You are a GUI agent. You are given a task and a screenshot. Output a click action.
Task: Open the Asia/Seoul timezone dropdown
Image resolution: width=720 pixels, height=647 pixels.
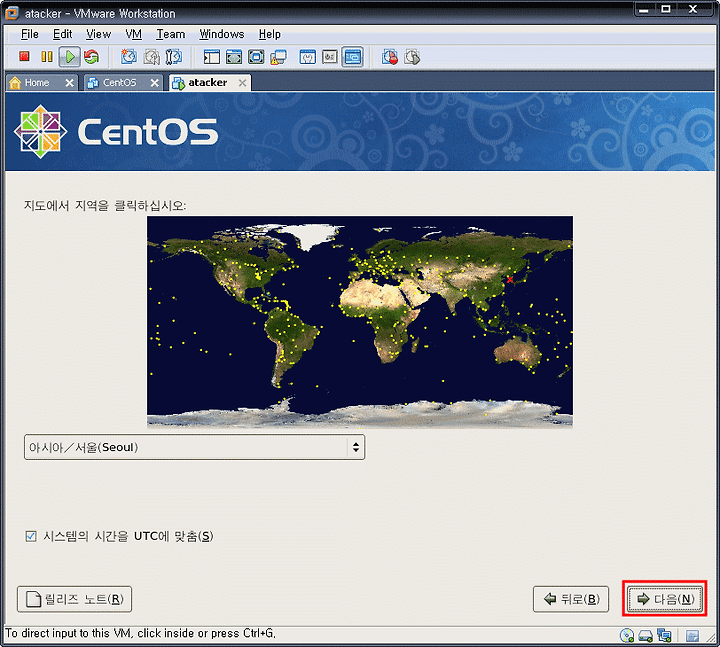pos(195,447)
